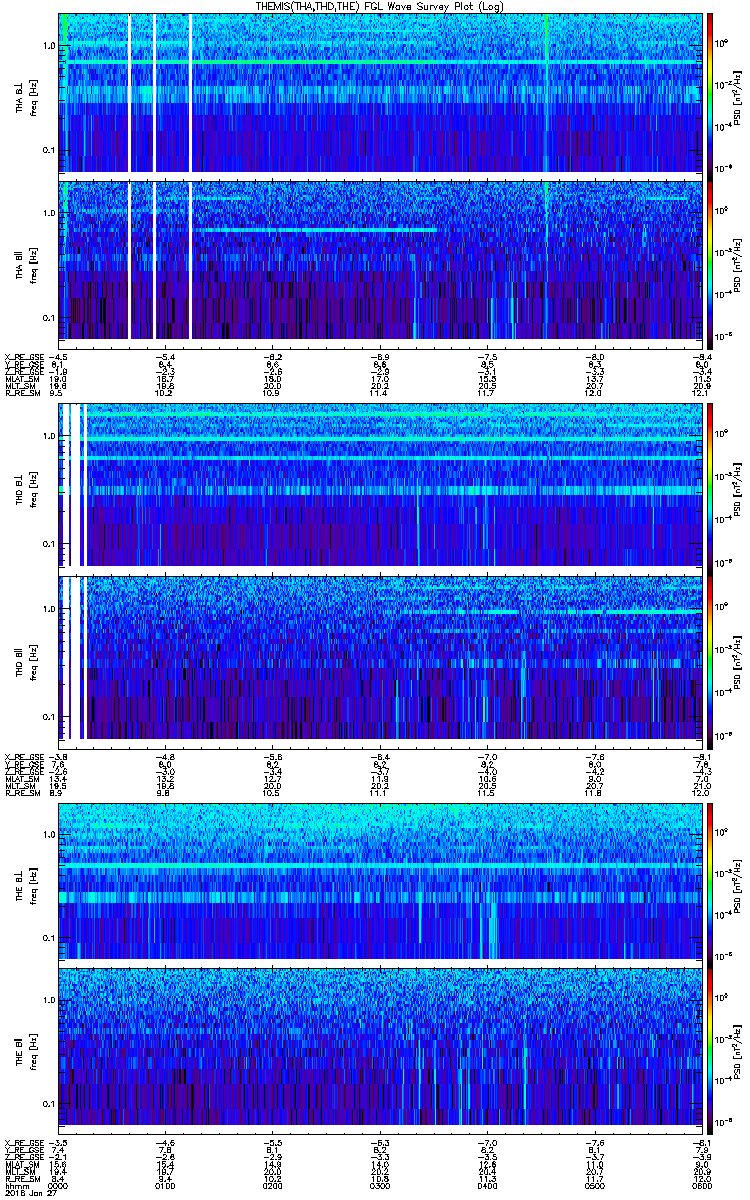Click the 0200 time tick label
This screenshot has height=1200, width=750.
tap(272, 1186)
